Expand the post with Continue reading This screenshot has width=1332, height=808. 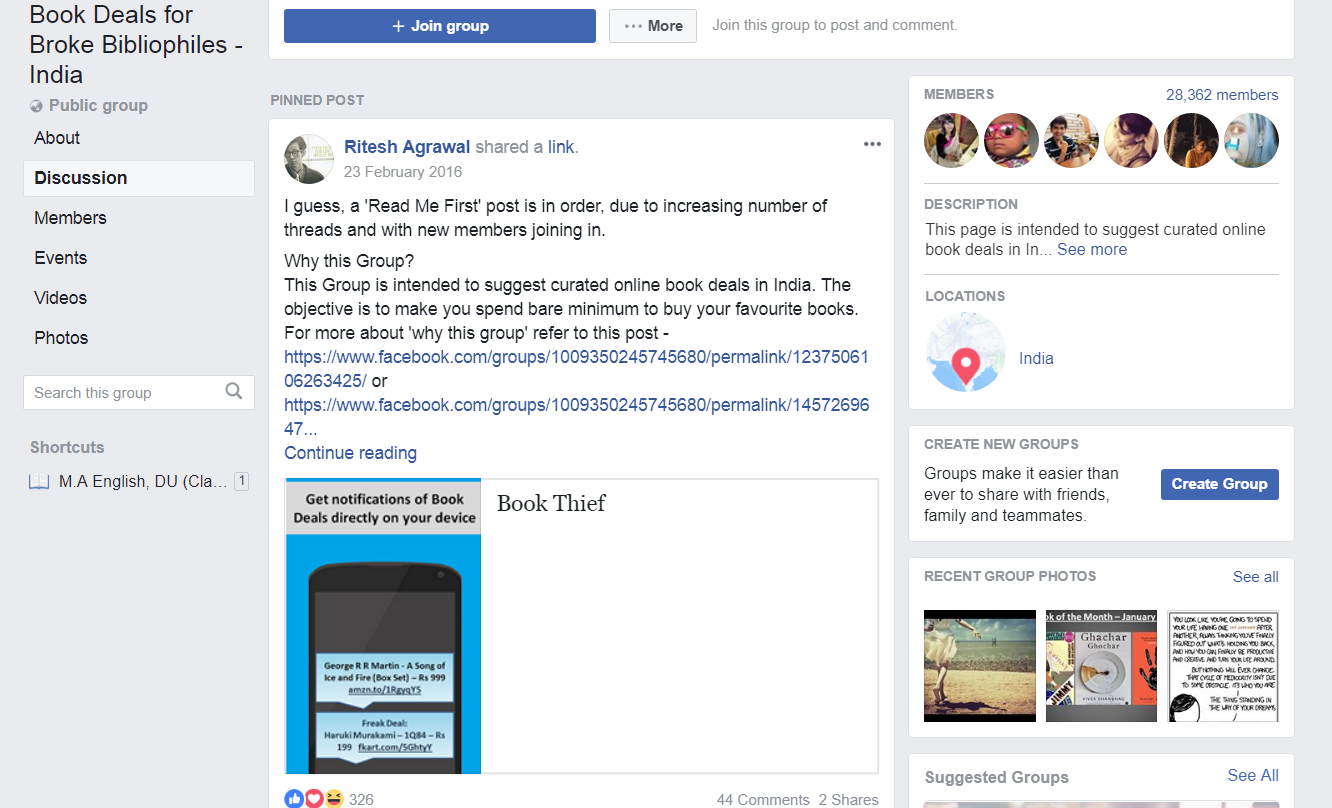pos(350,453)
